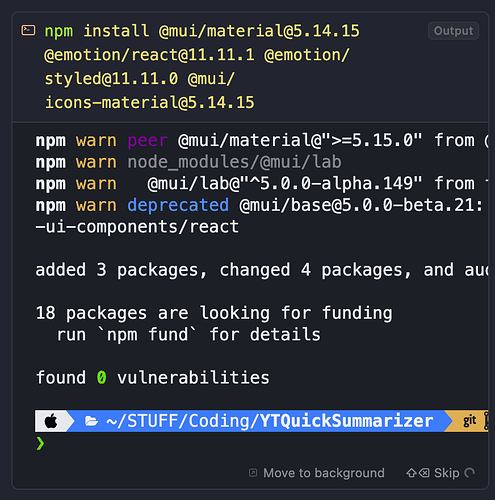Click the npm install @mui/material@5.14.15 command
This screenshot has height=500, width=495.
click(202, 31)
